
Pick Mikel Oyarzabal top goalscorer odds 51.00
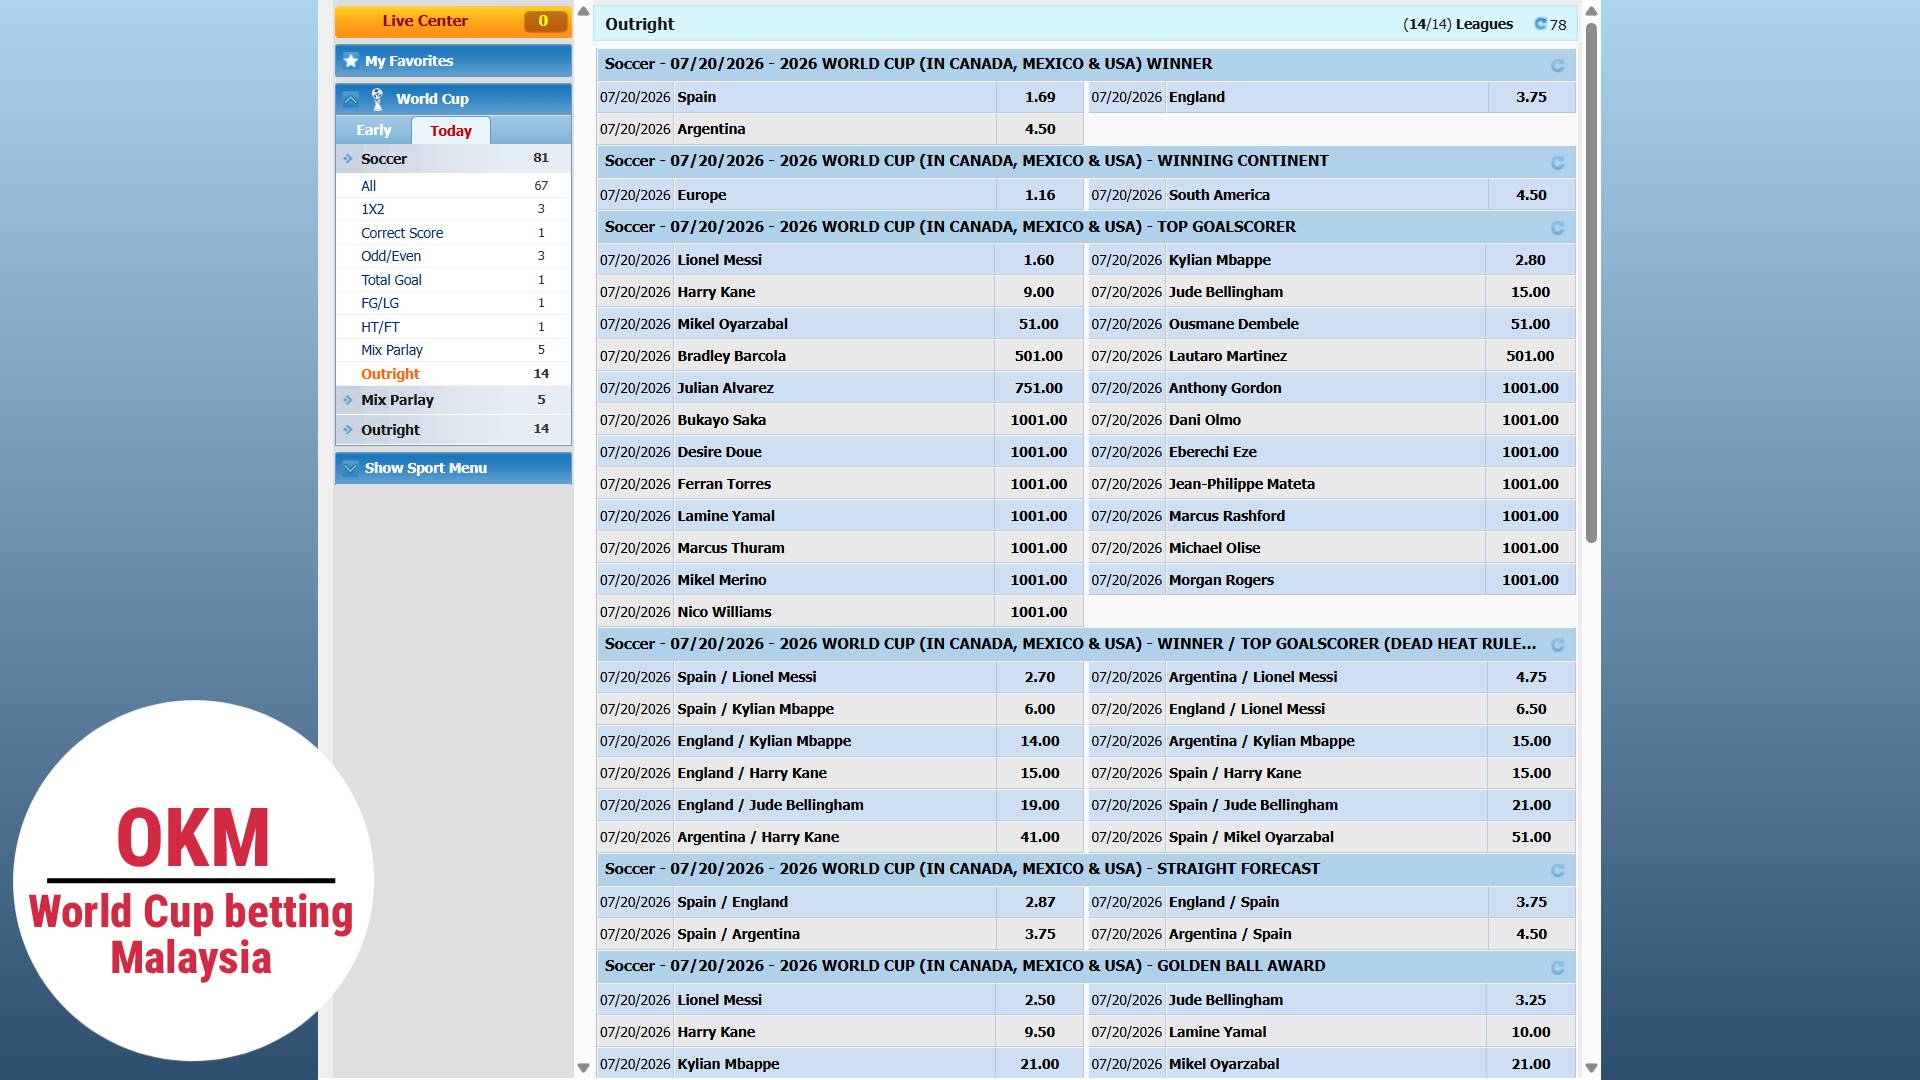[1039, 324]
